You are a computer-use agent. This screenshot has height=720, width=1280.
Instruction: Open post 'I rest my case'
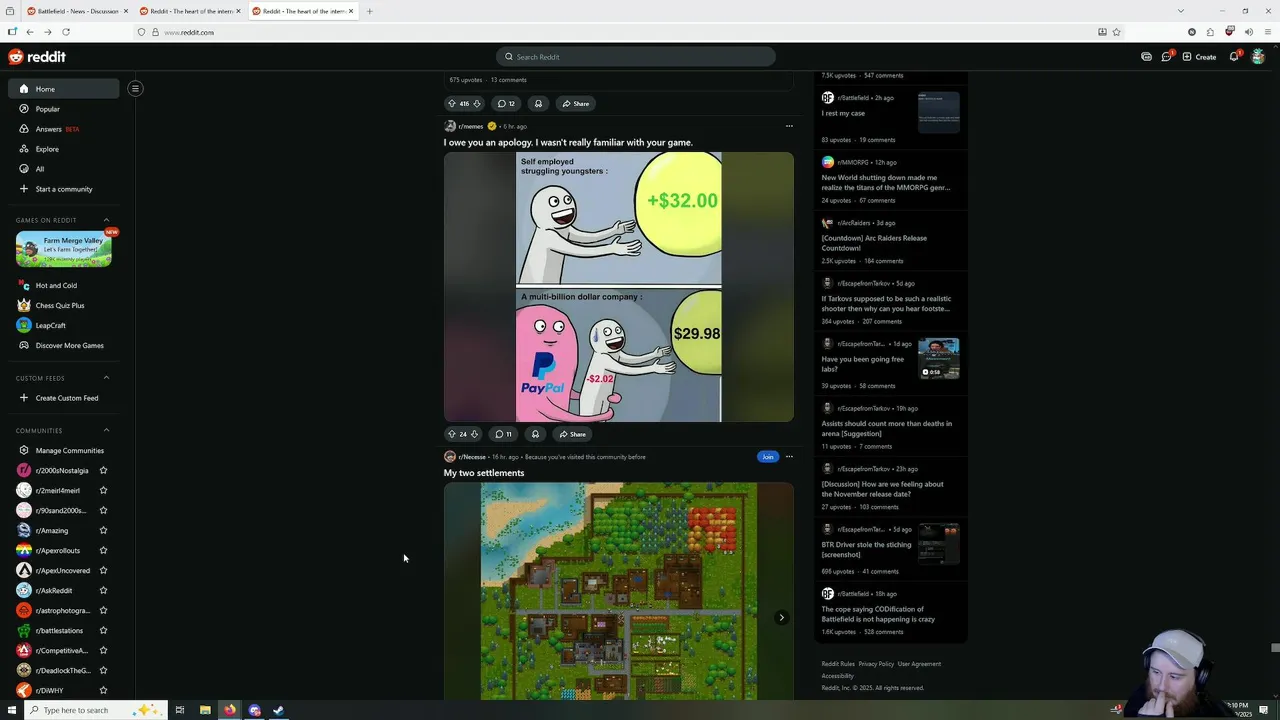843,113
